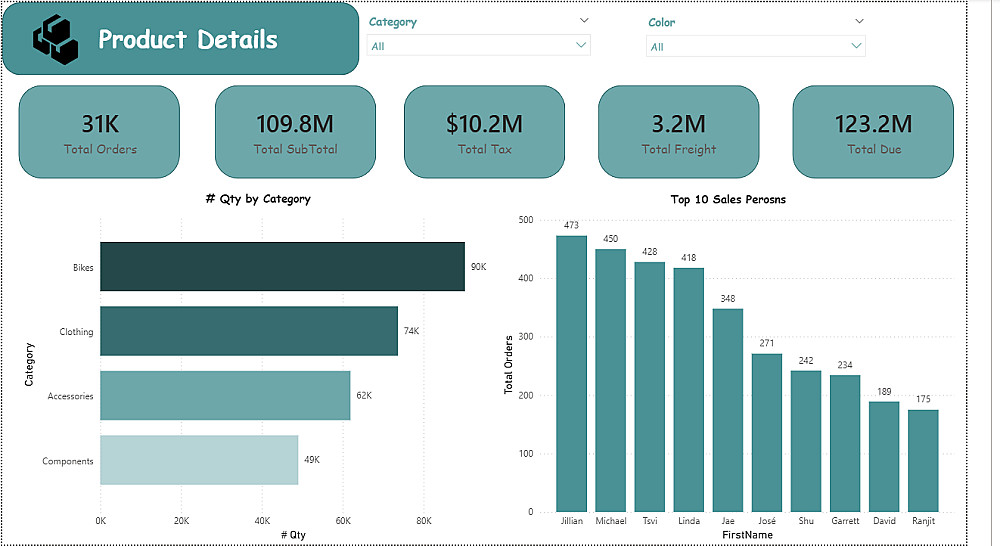Click the Top 10 Sales Perosns title
Viewport: 1000px width, 546px height.
(728, 199)
